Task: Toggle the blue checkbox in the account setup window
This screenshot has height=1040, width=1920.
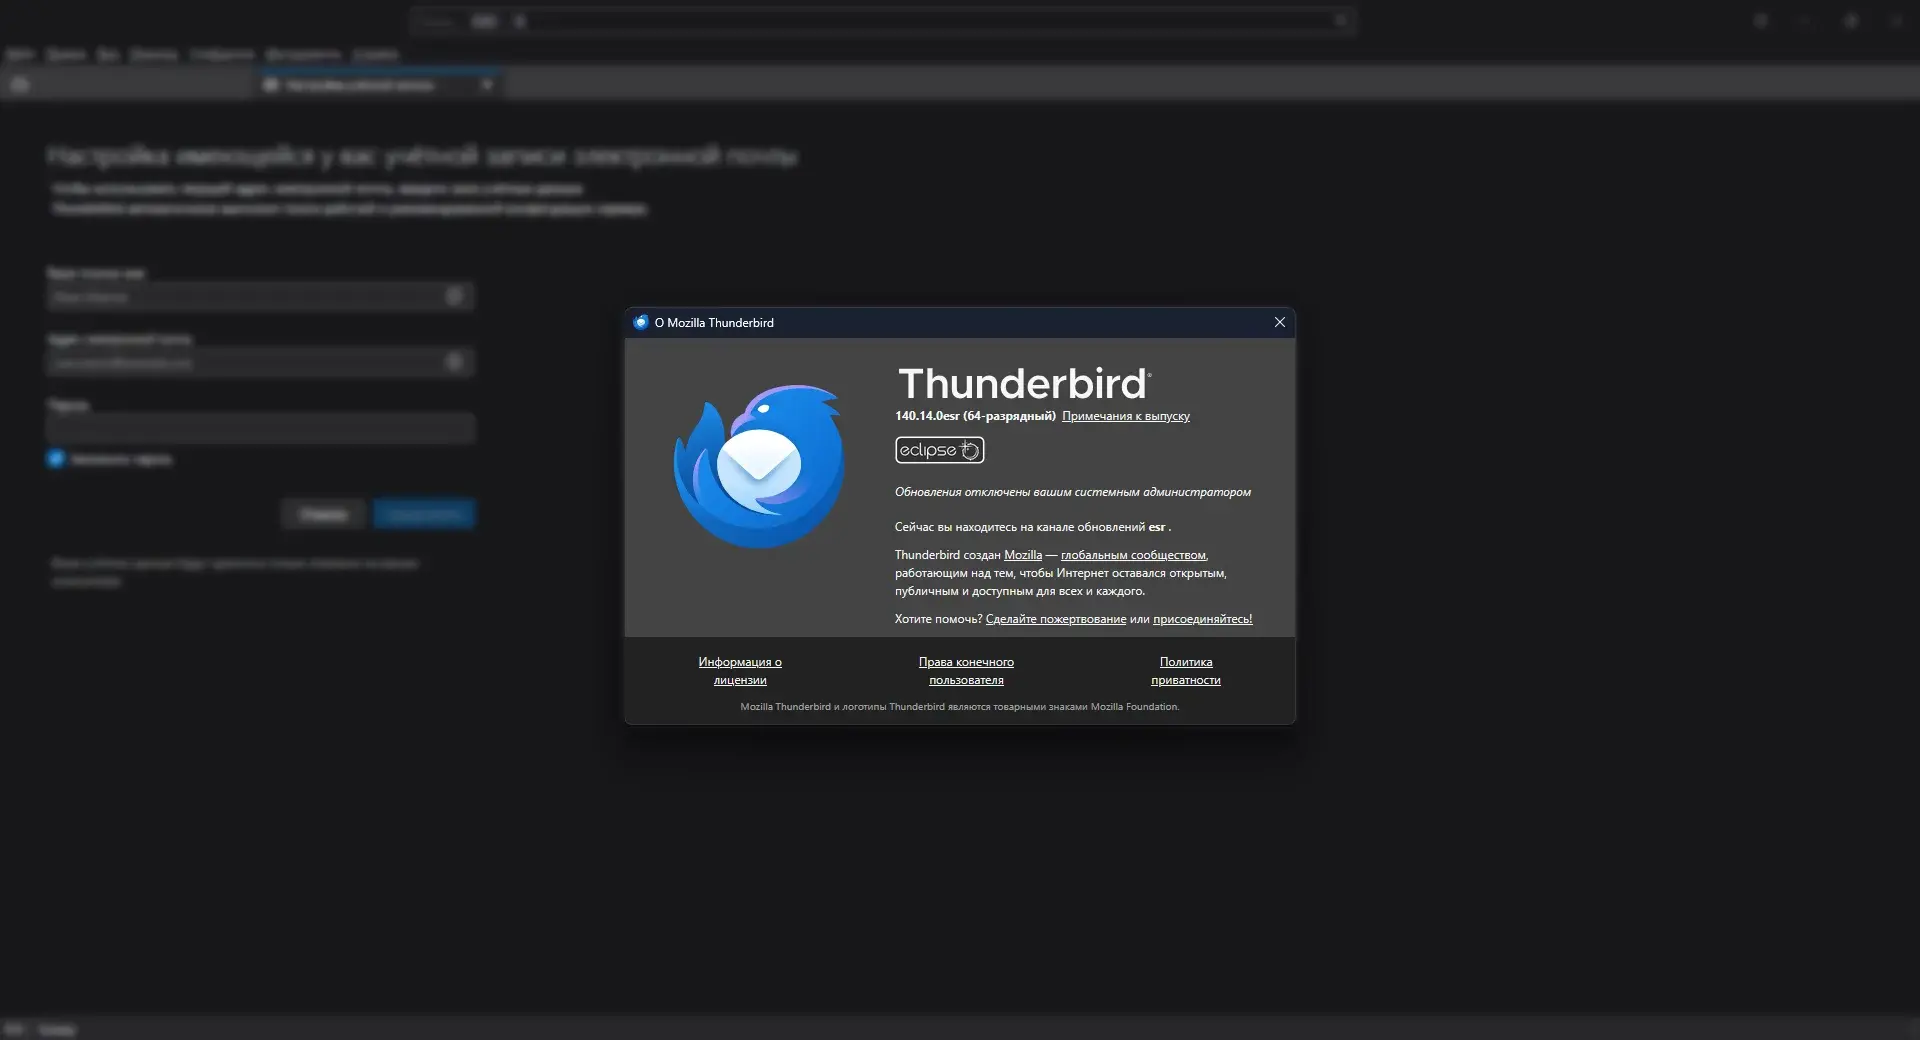Action: pyautogui.click(x=56, y=459)
